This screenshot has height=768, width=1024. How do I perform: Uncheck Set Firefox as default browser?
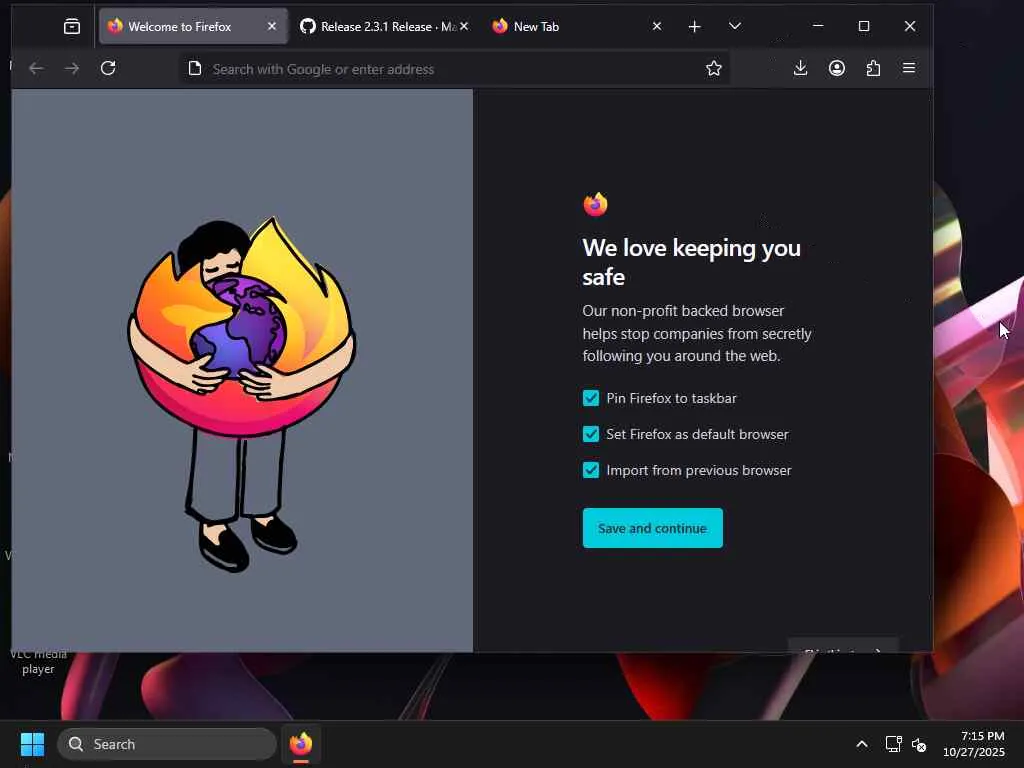(x=590, y=434)
